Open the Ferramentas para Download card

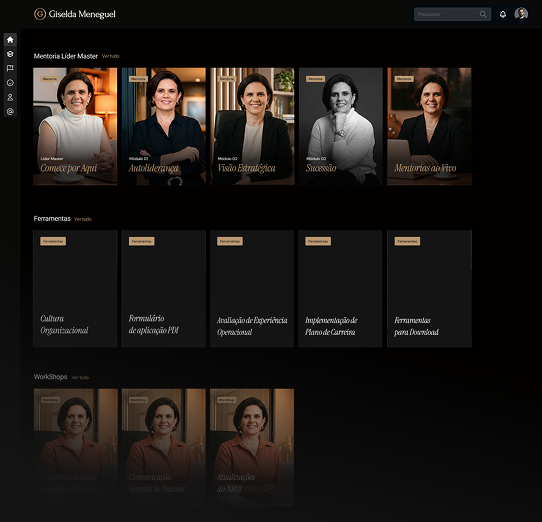point(429,289)
